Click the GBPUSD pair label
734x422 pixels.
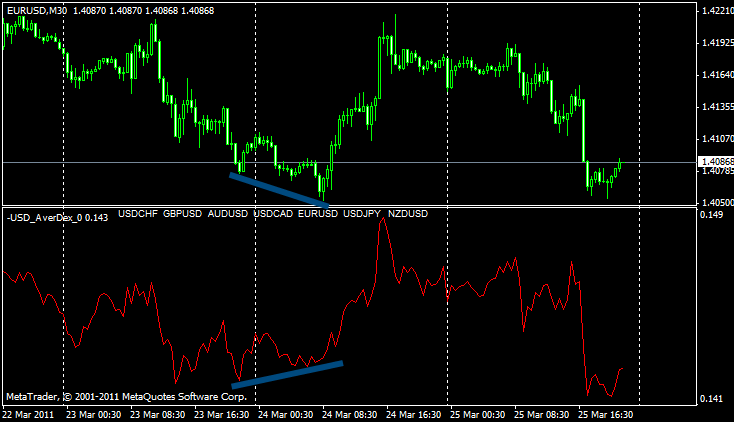(x=182, y=214)
